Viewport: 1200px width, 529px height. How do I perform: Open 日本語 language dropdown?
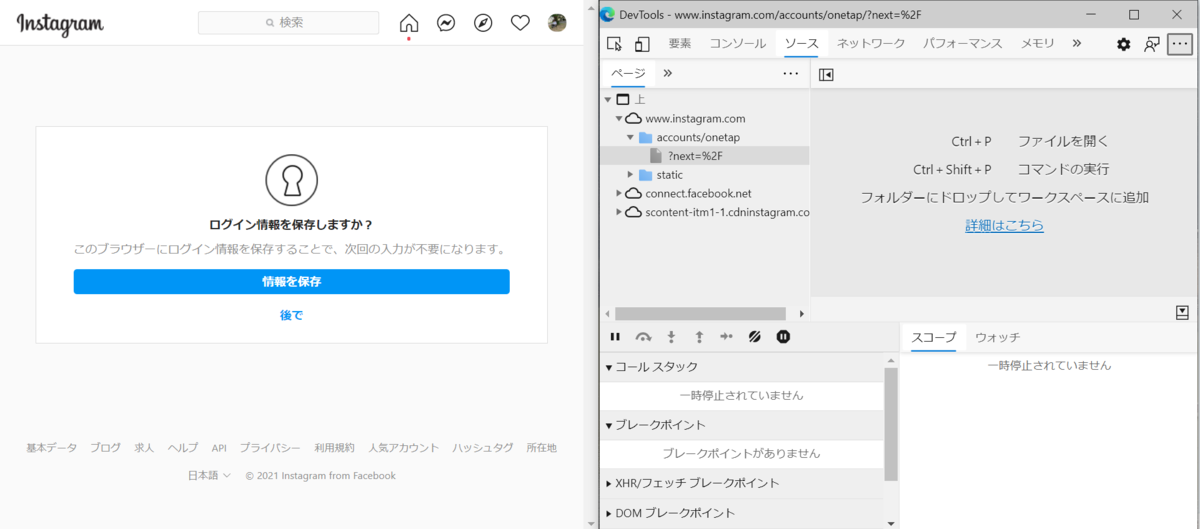tap(209, 476)
